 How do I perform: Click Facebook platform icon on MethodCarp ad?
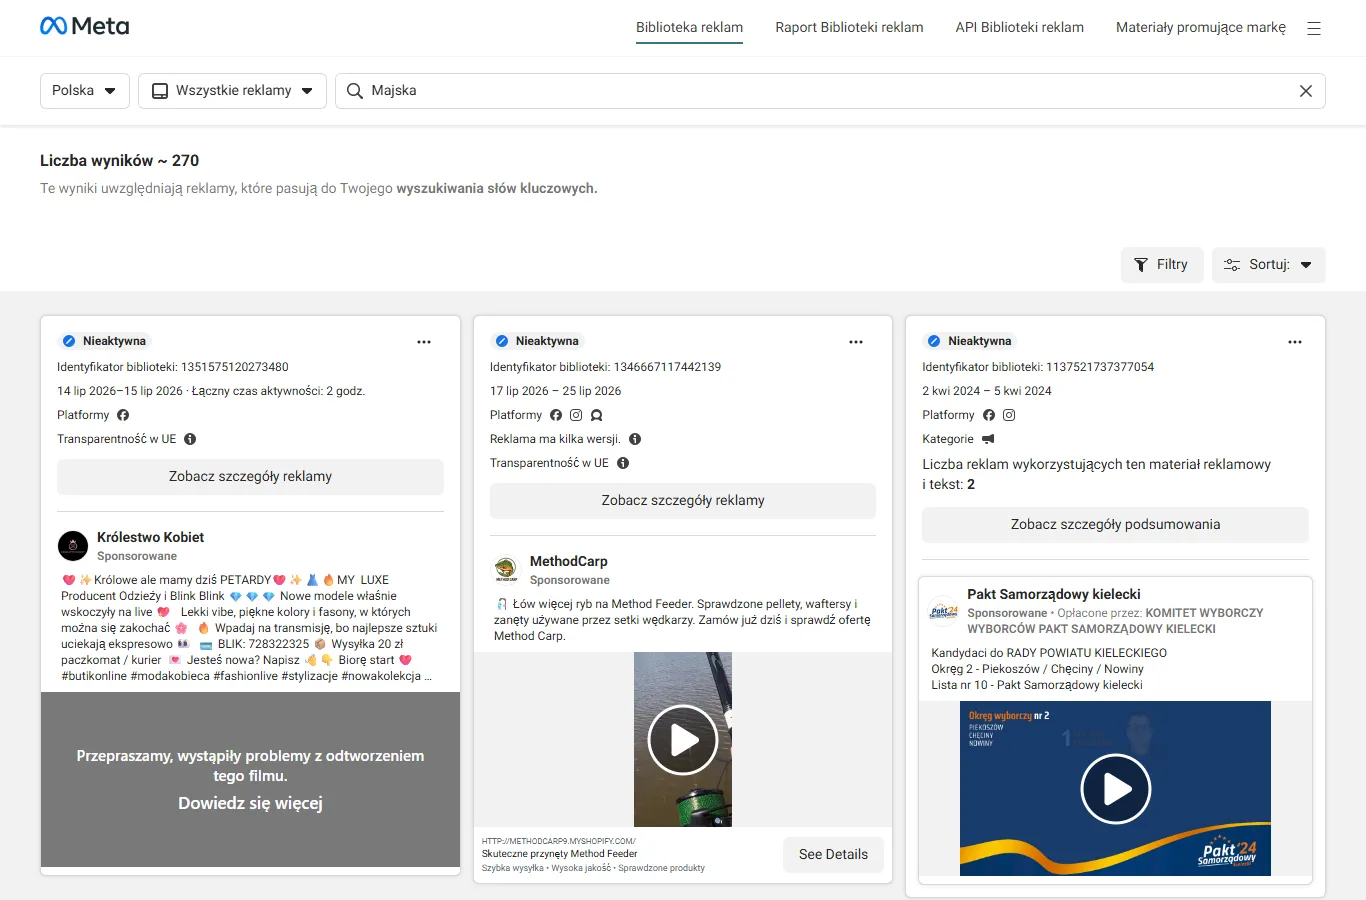(556, 415)
